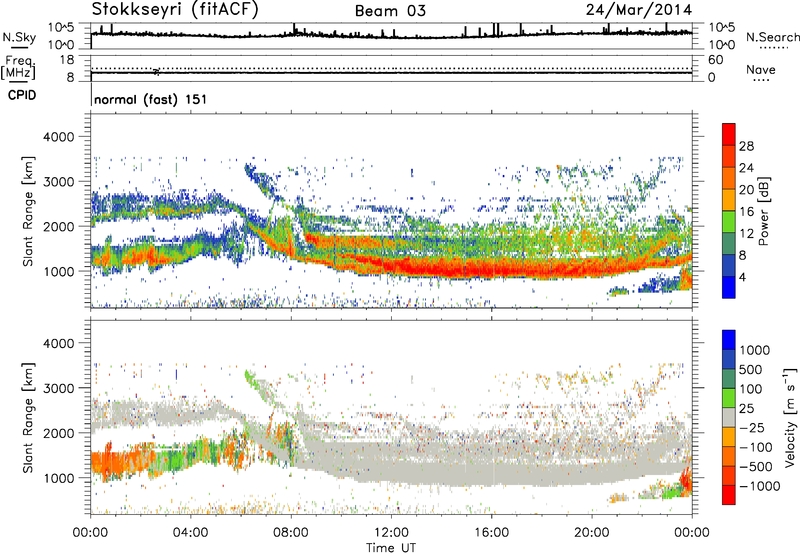Screen dimensions: 800x554
Task: Select the 'CPID' row label
Action: point(22,95)
